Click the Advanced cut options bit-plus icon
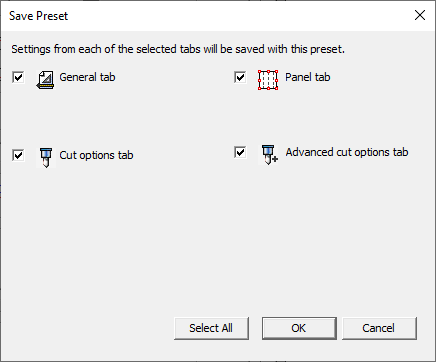436x362 pixels. [269, 155]
